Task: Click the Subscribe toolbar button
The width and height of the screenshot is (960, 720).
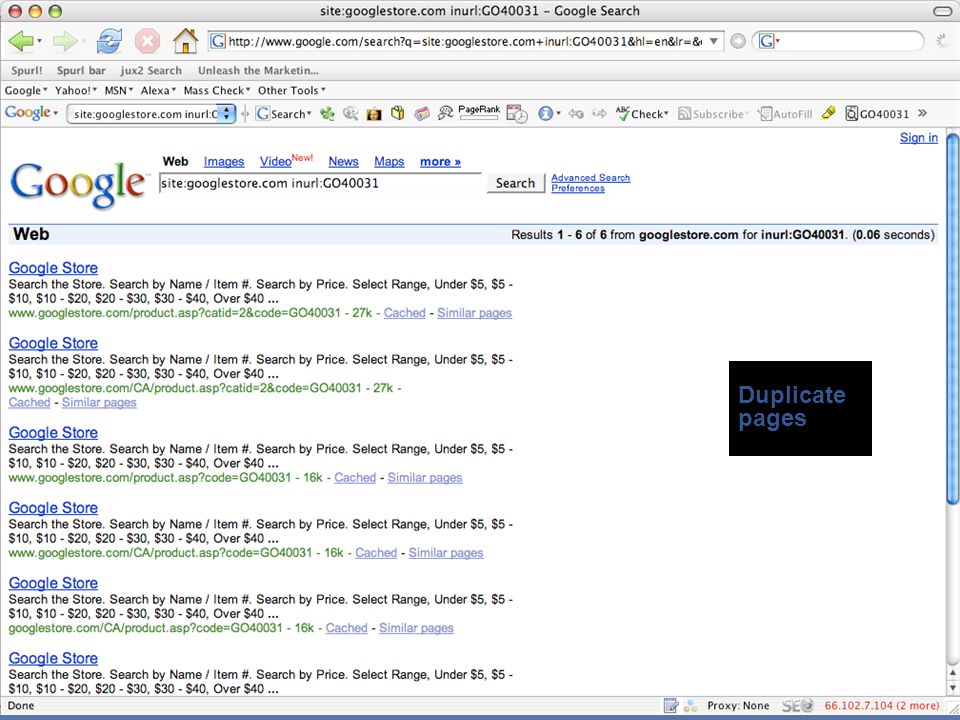Action: 713,114
